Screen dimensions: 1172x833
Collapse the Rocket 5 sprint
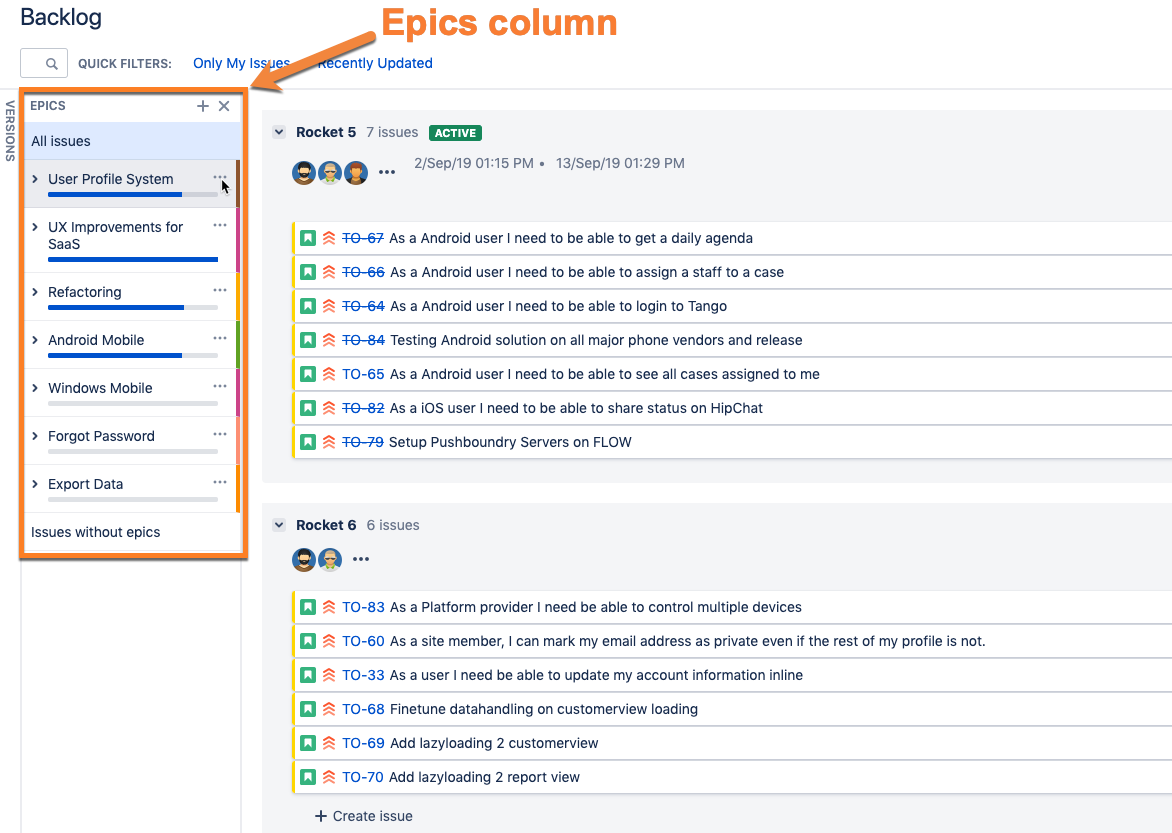(279, 132)
